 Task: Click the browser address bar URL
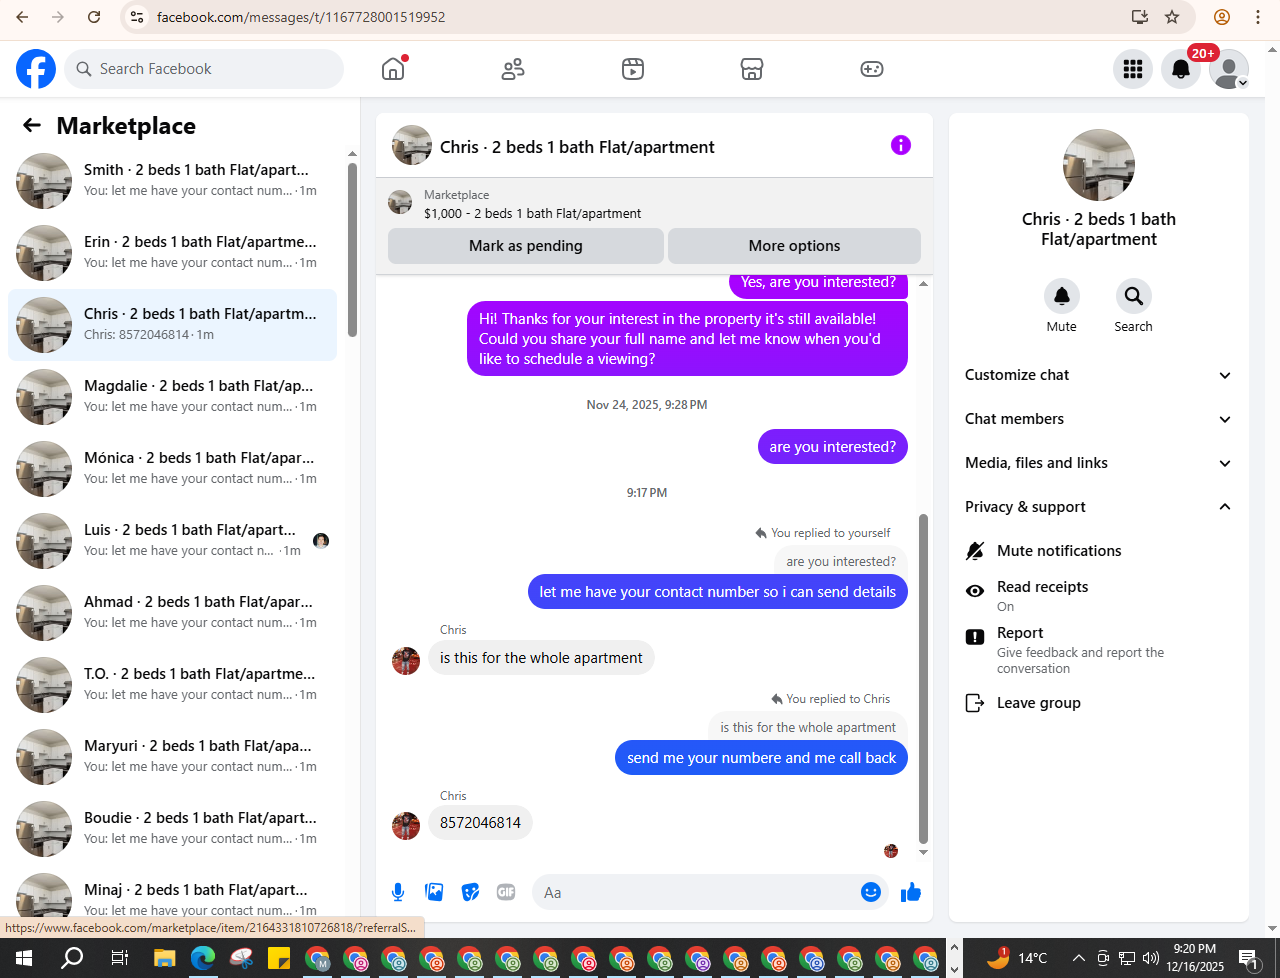(x=301, y=17)
